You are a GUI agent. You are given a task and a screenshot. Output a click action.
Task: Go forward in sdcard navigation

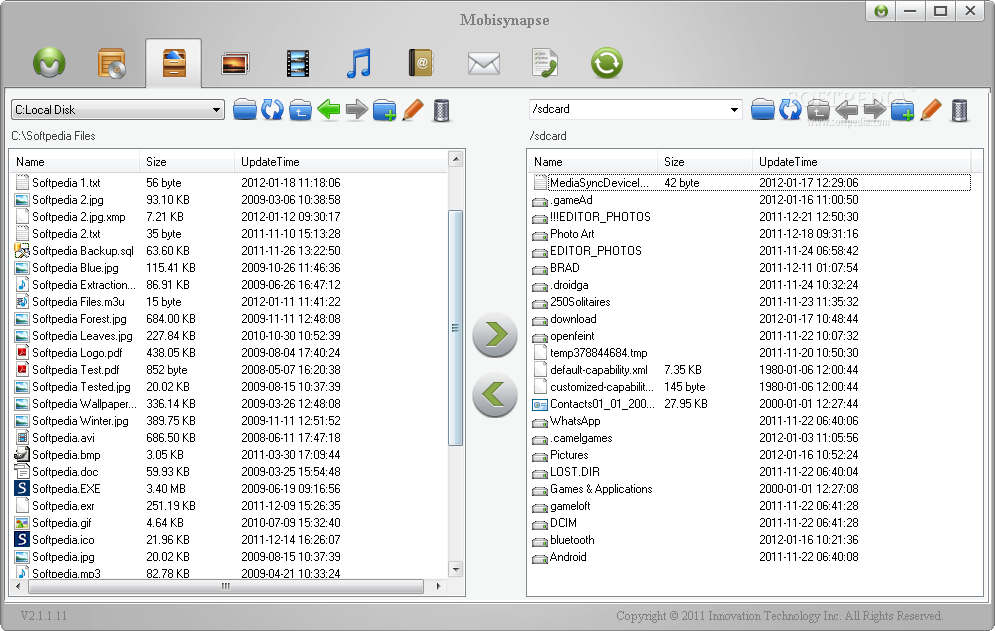click(874, 109)
